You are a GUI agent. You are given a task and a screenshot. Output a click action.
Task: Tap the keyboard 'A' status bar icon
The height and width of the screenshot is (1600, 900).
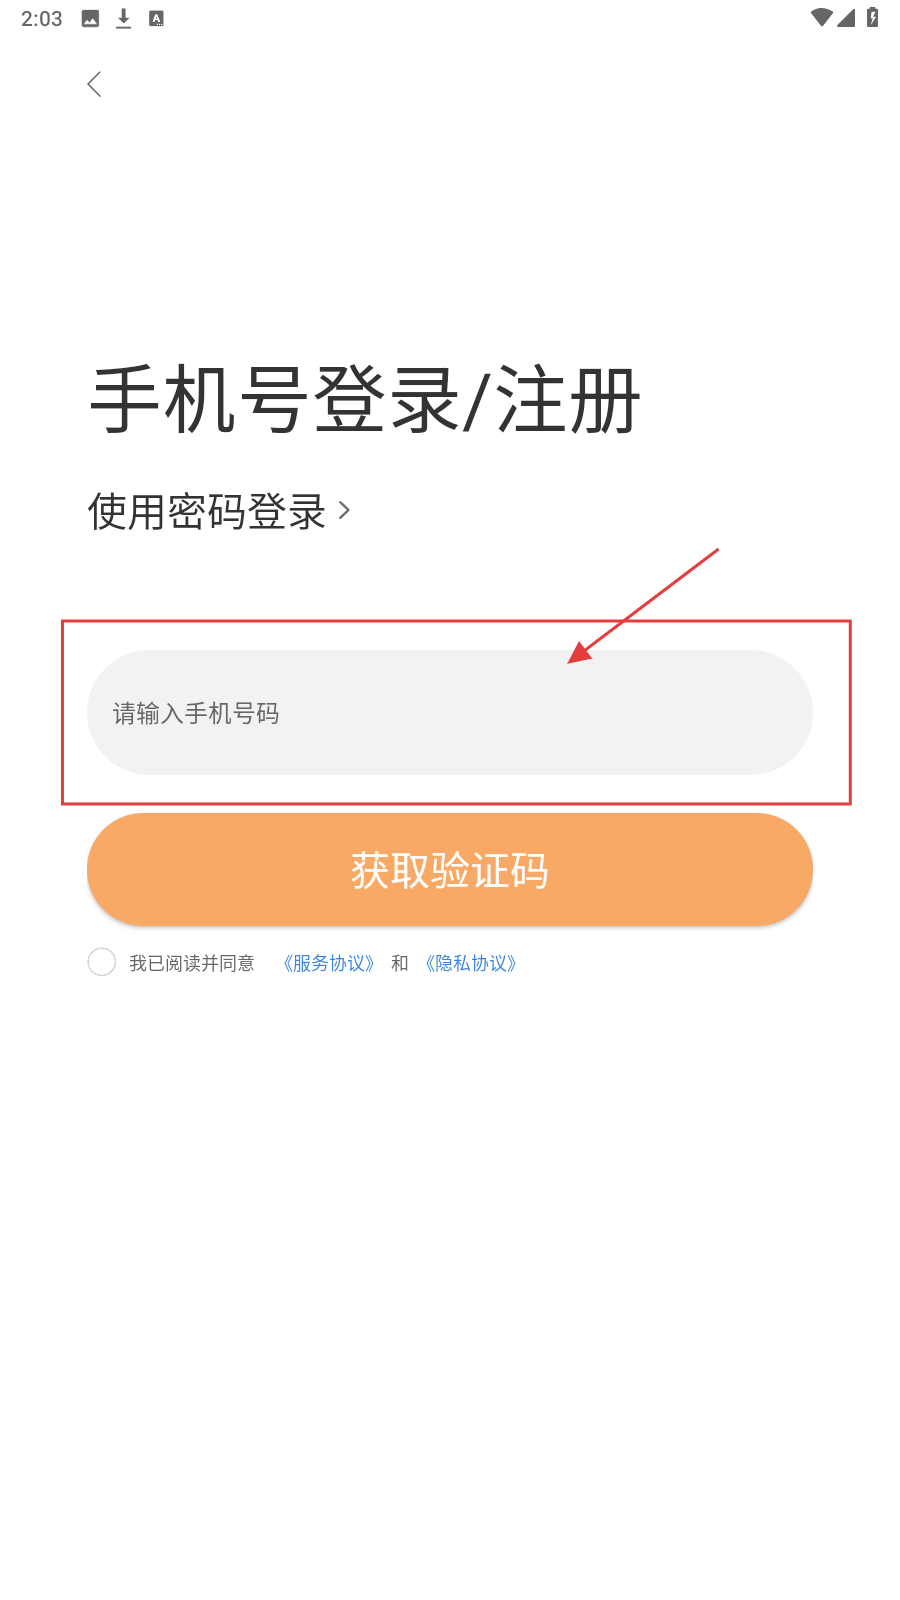156,18
